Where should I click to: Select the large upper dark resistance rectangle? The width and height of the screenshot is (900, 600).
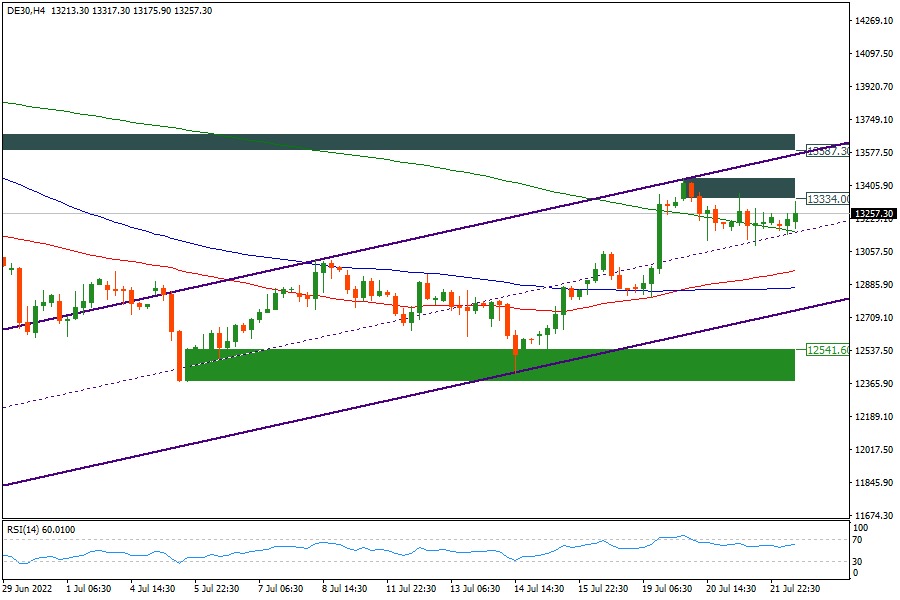[398, 141]
